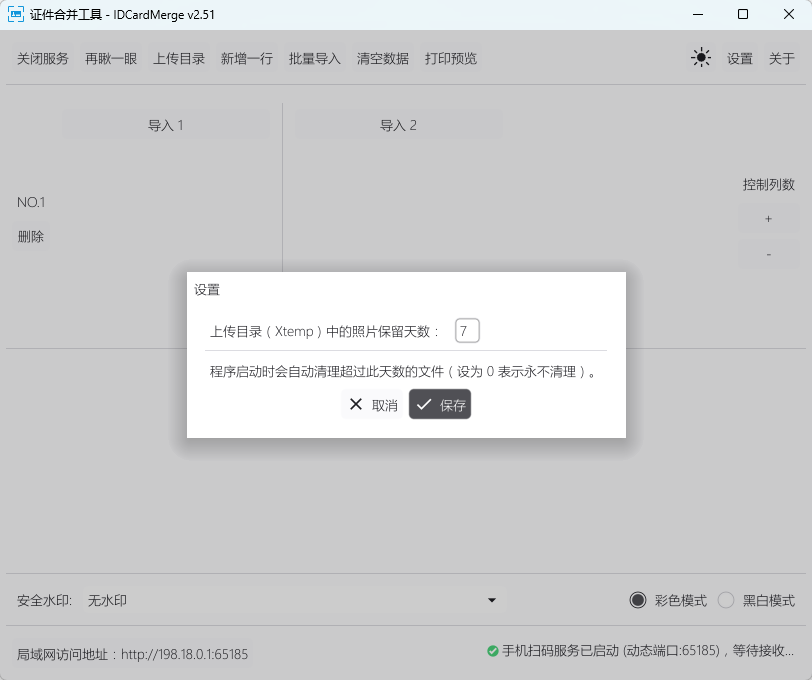Click the 程序启动时会自动清理 hint text

pyautogui.click(x=403, y=372)
